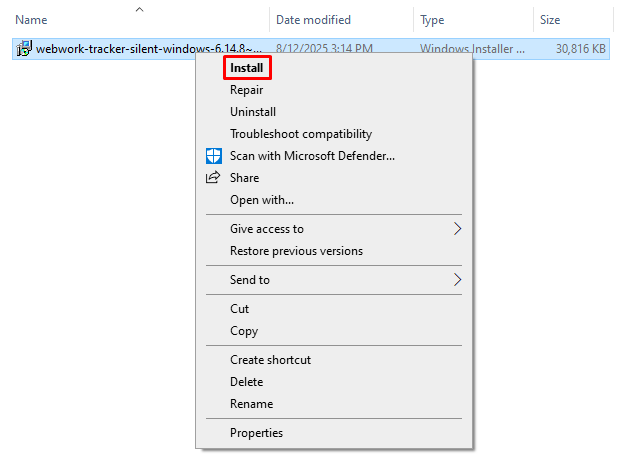627x474 pixels.
Task: Expand the Send to submenu arrow
Action: pos(457,279)
